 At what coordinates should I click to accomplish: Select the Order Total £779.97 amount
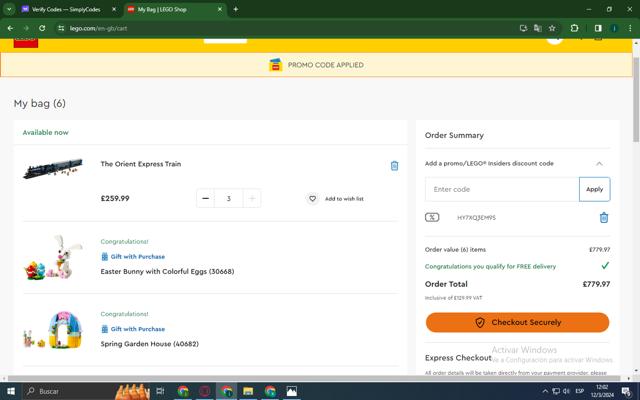[x=596, y=284]
